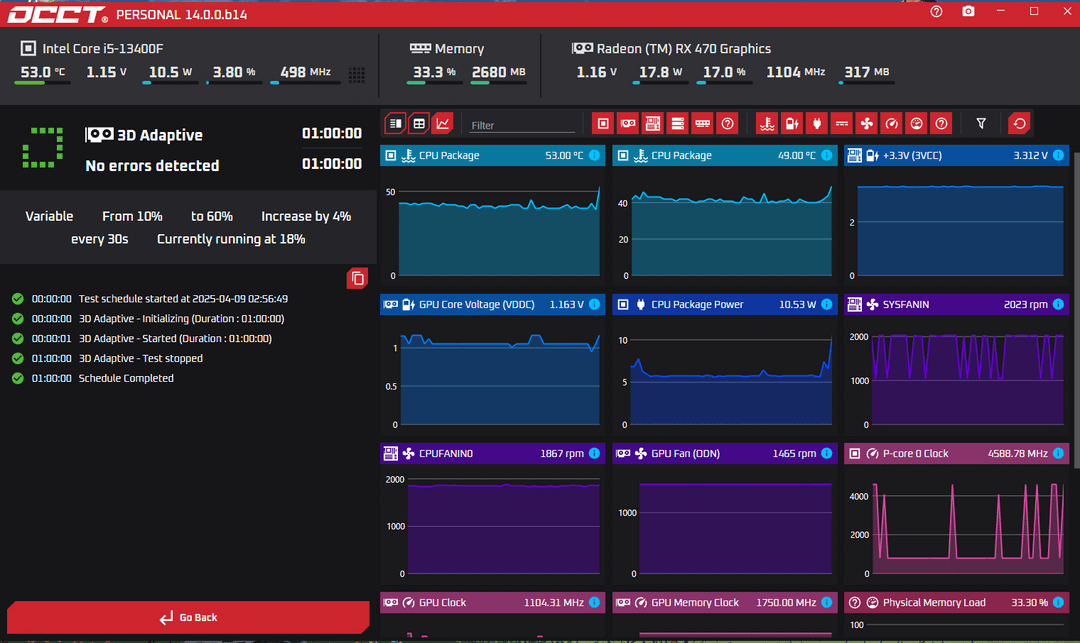
Task: Click the CPU frequency 498 MHz reading
Action: tap(305, 72)
